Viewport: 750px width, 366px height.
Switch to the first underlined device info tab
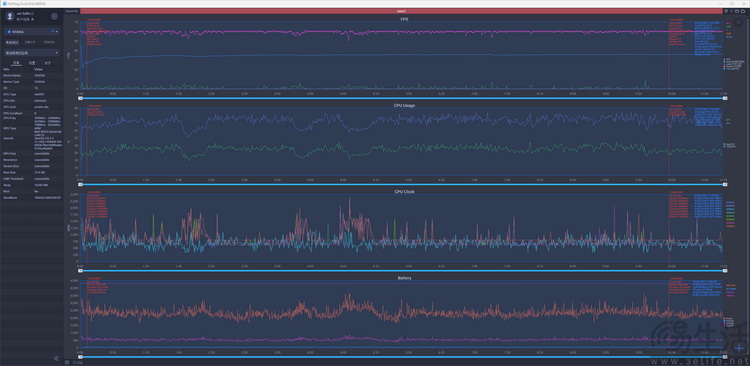(x=15, y=63)
